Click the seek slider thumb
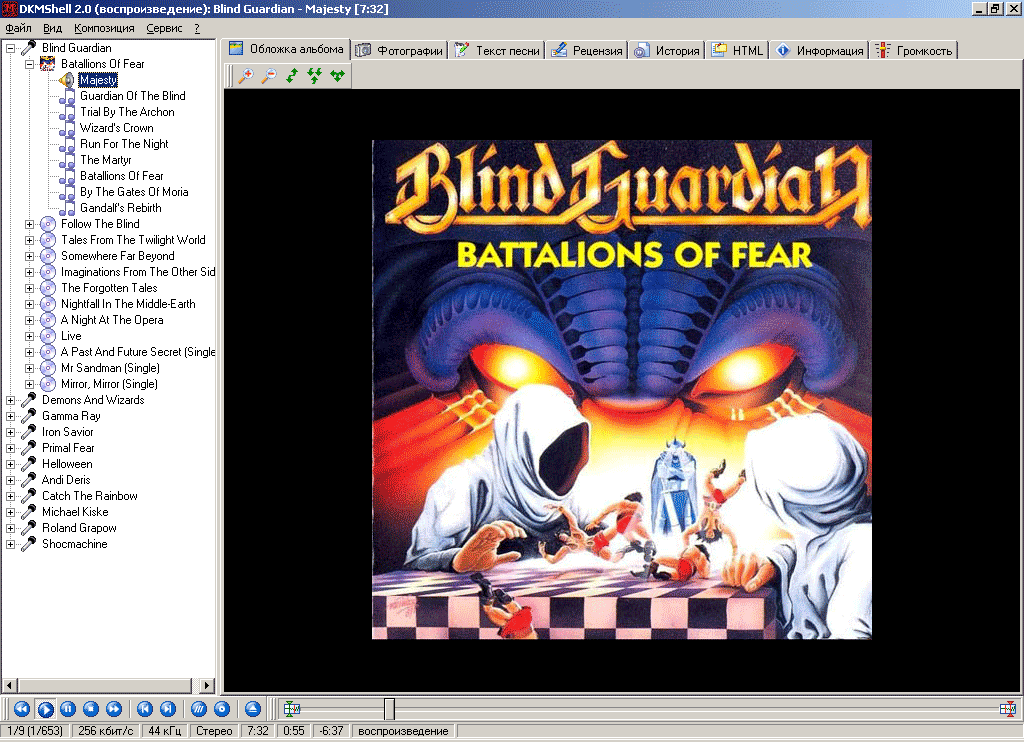Viewport: 1024px width, 742px height. [389, 709]
